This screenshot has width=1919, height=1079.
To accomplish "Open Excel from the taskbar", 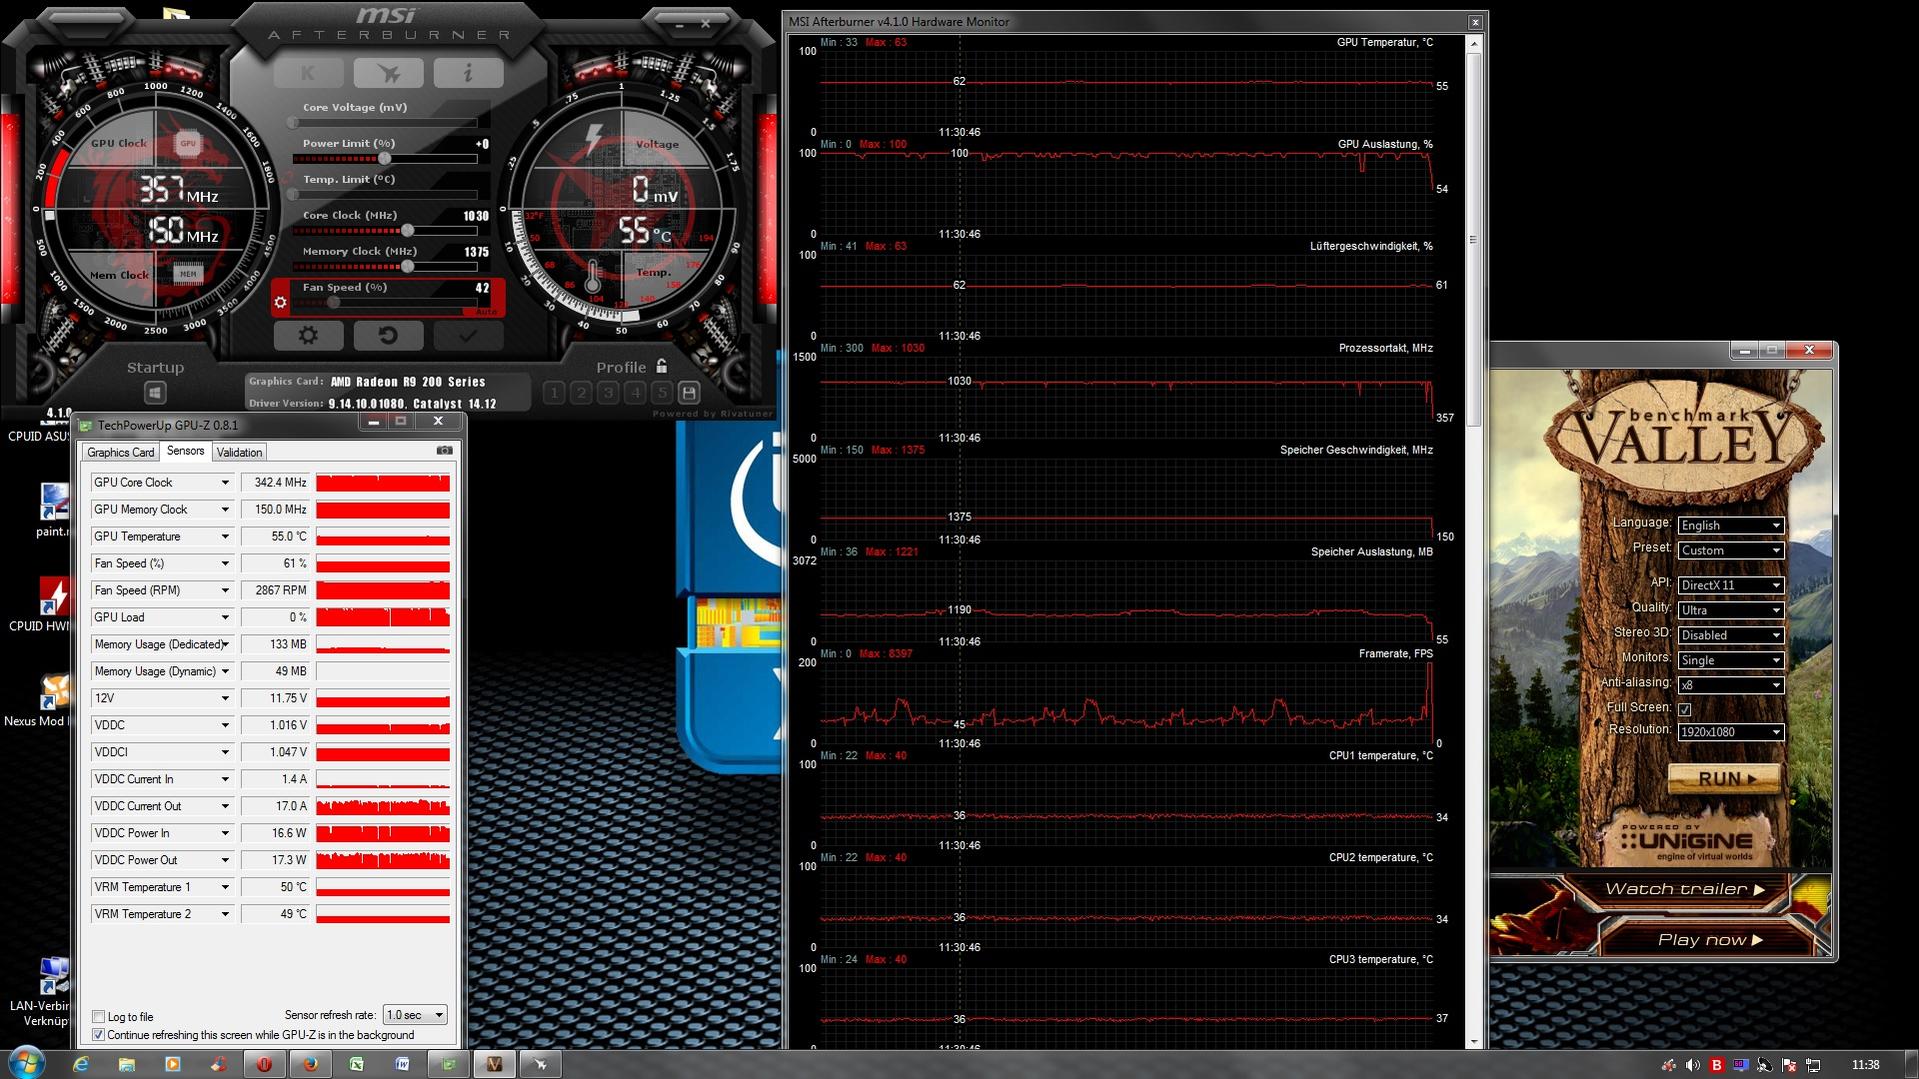I will (x=356, y=1064).
